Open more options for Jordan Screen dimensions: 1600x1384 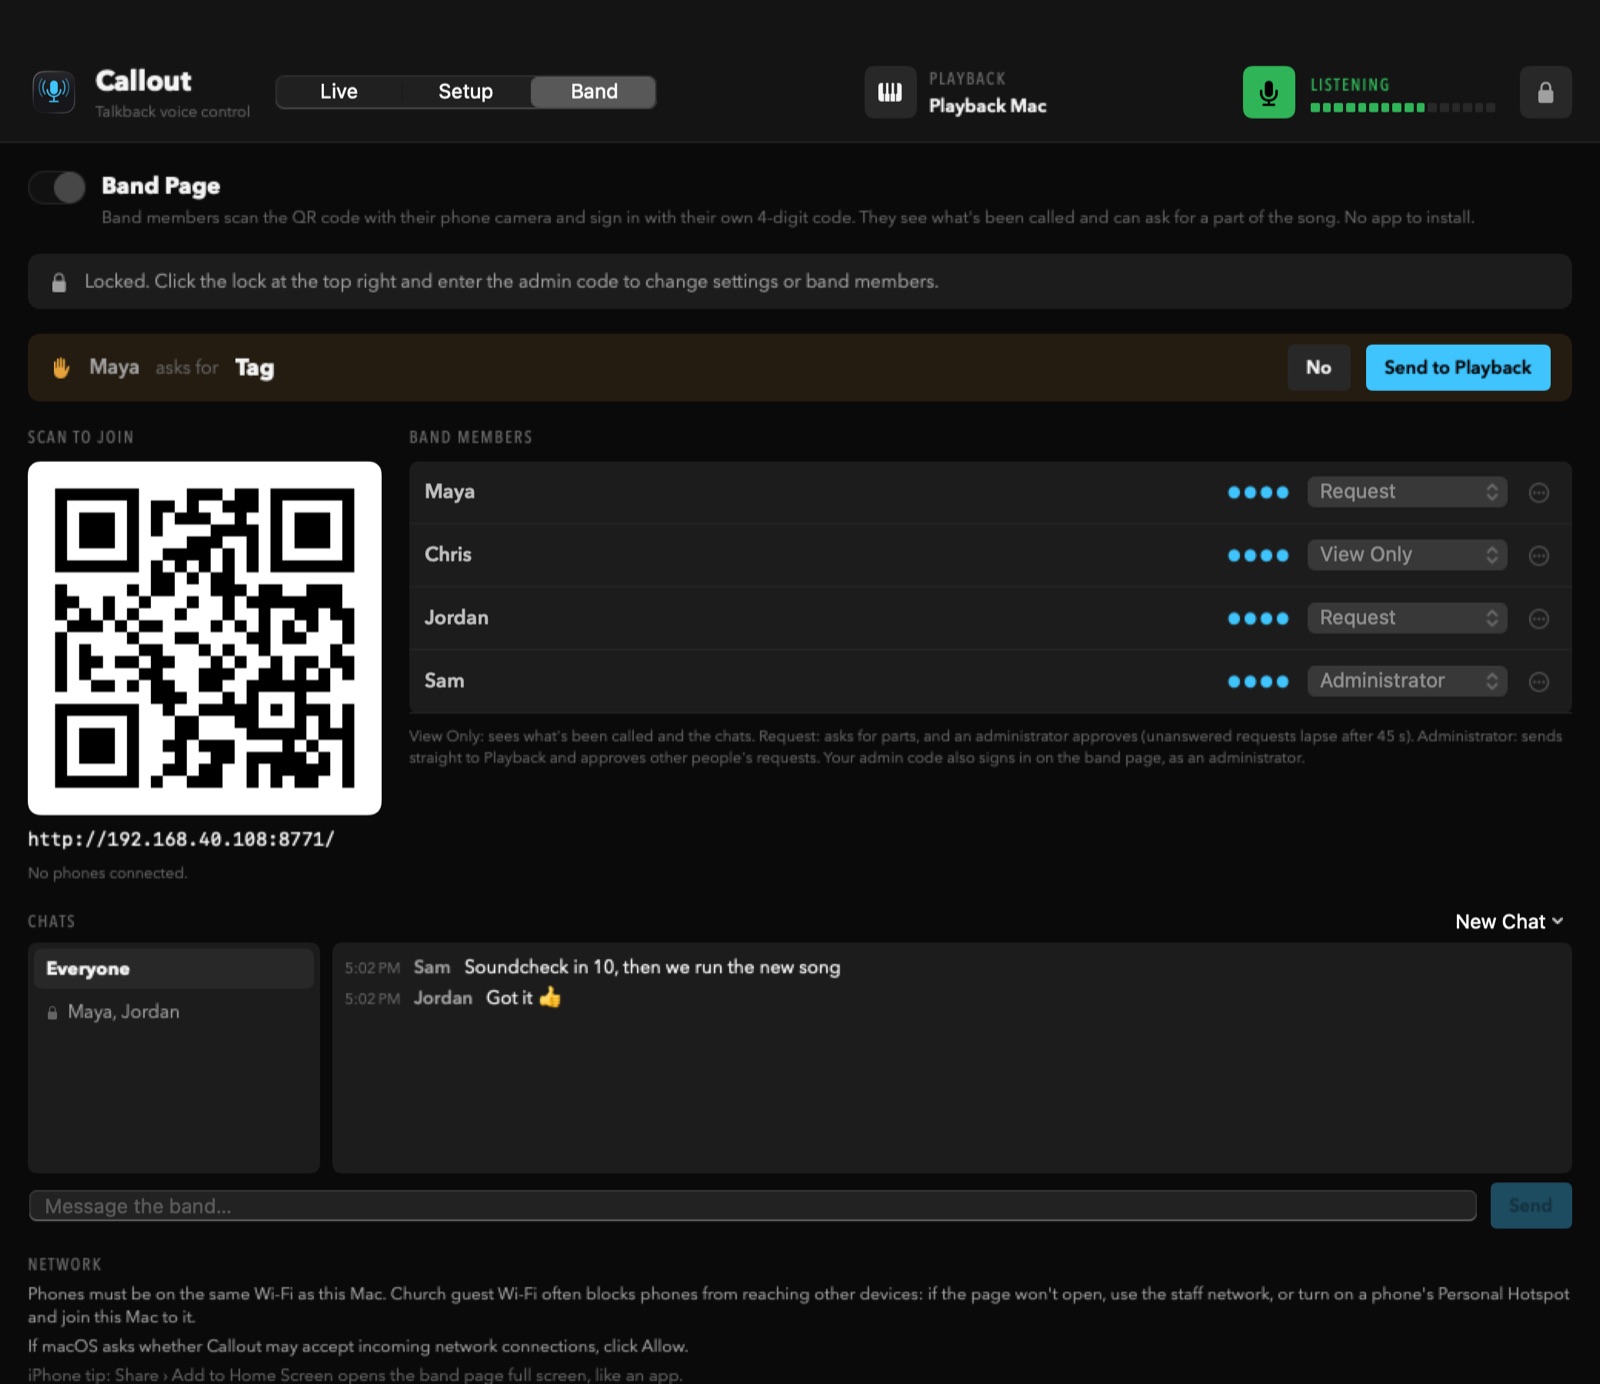(x=1539, y=618)
